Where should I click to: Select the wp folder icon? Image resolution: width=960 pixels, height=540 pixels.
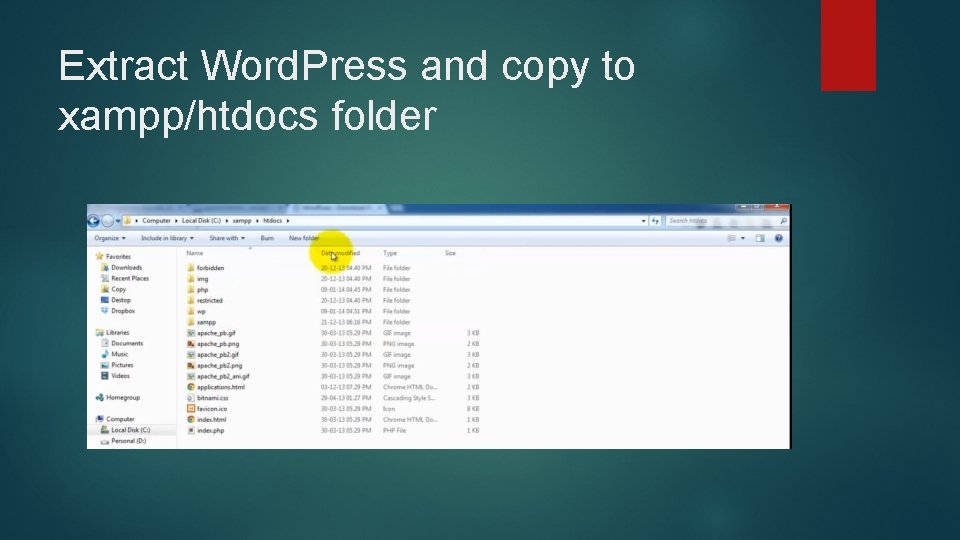190,311
